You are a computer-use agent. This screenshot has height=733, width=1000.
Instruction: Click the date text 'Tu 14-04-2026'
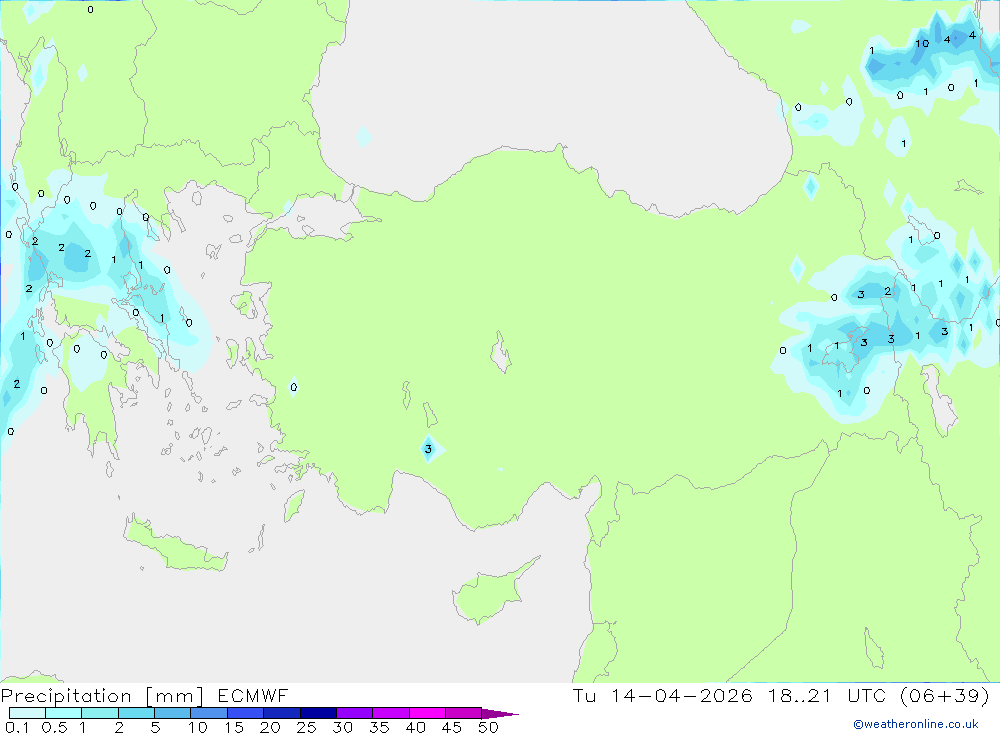[662, 695]
